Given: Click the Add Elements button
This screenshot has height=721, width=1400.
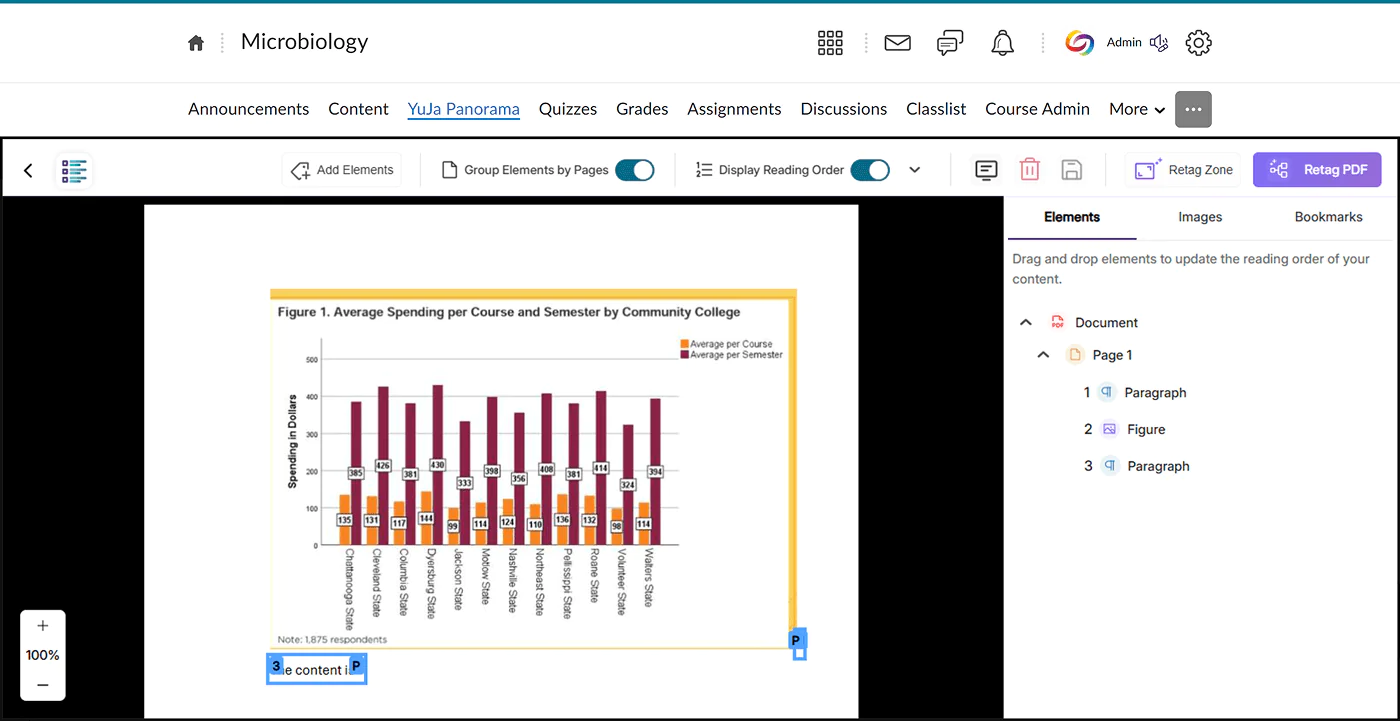Looking at the screenshot, I should pos(342,170).
